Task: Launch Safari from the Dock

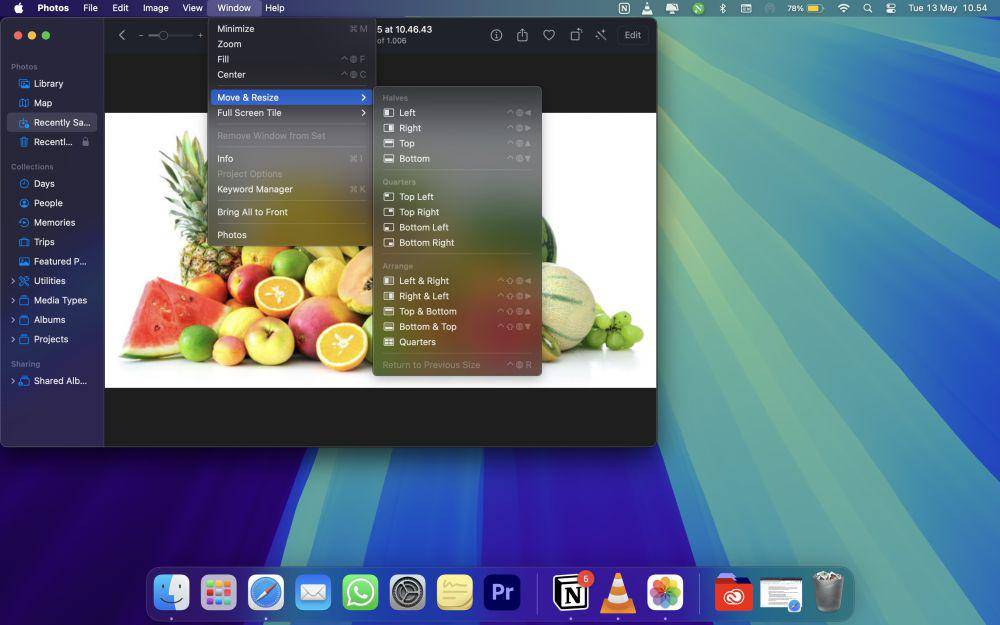Action: [x=266, y=592]
